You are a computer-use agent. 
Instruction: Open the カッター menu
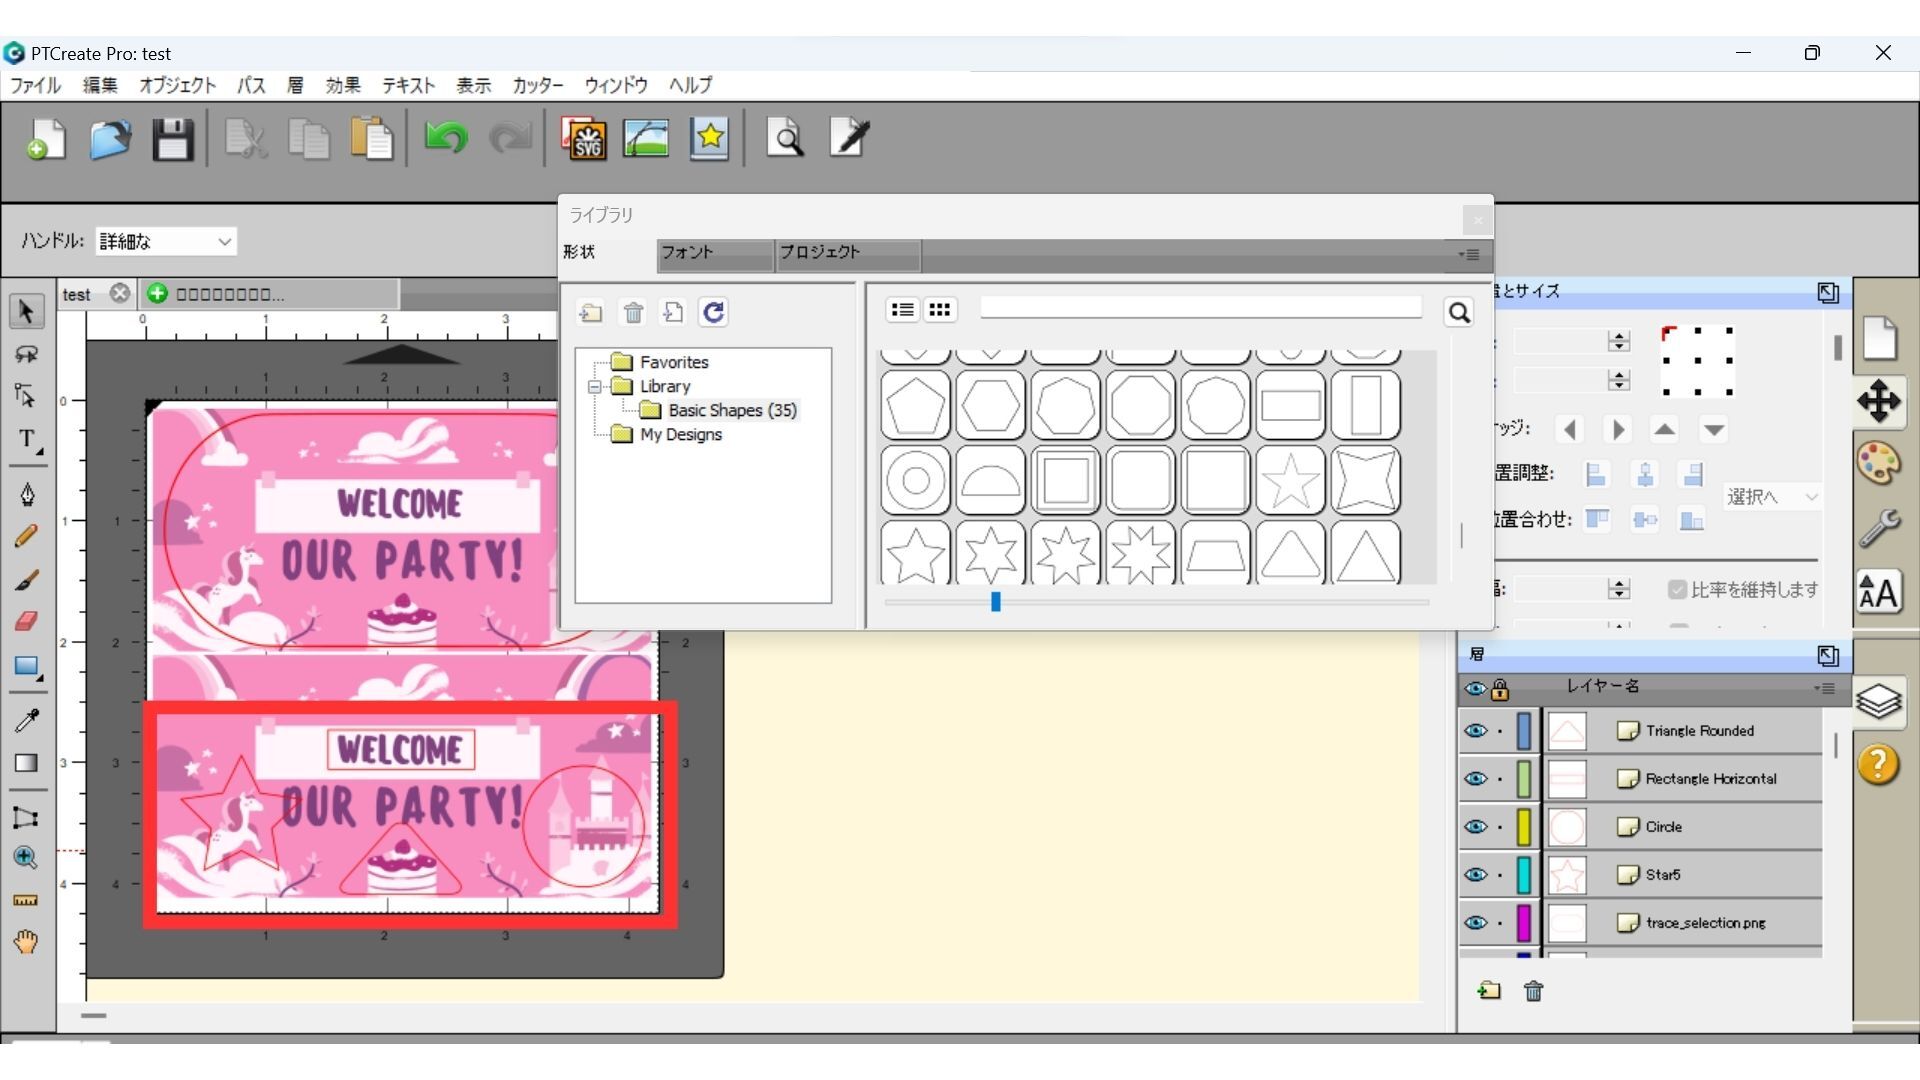pos(538,86)
